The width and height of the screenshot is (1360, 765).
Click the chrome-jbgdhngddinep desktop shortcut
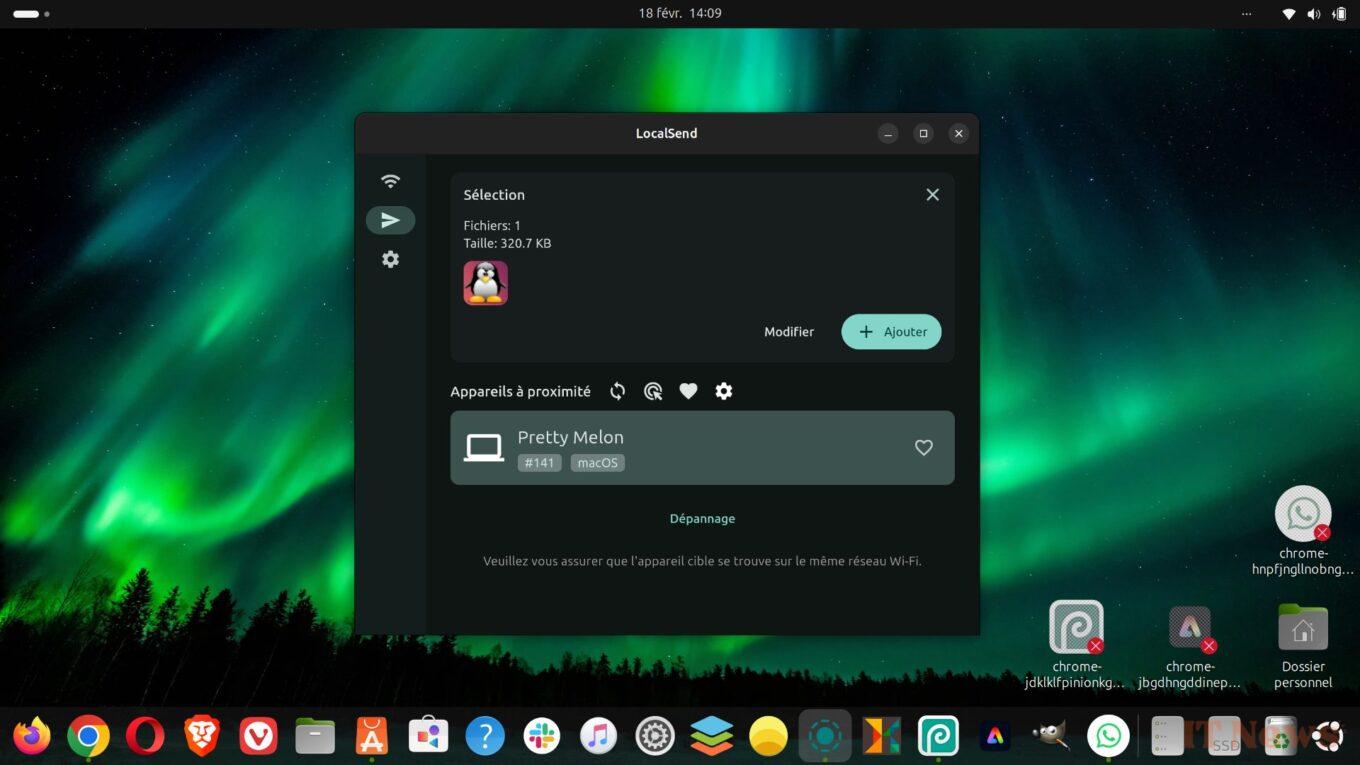1190,647
